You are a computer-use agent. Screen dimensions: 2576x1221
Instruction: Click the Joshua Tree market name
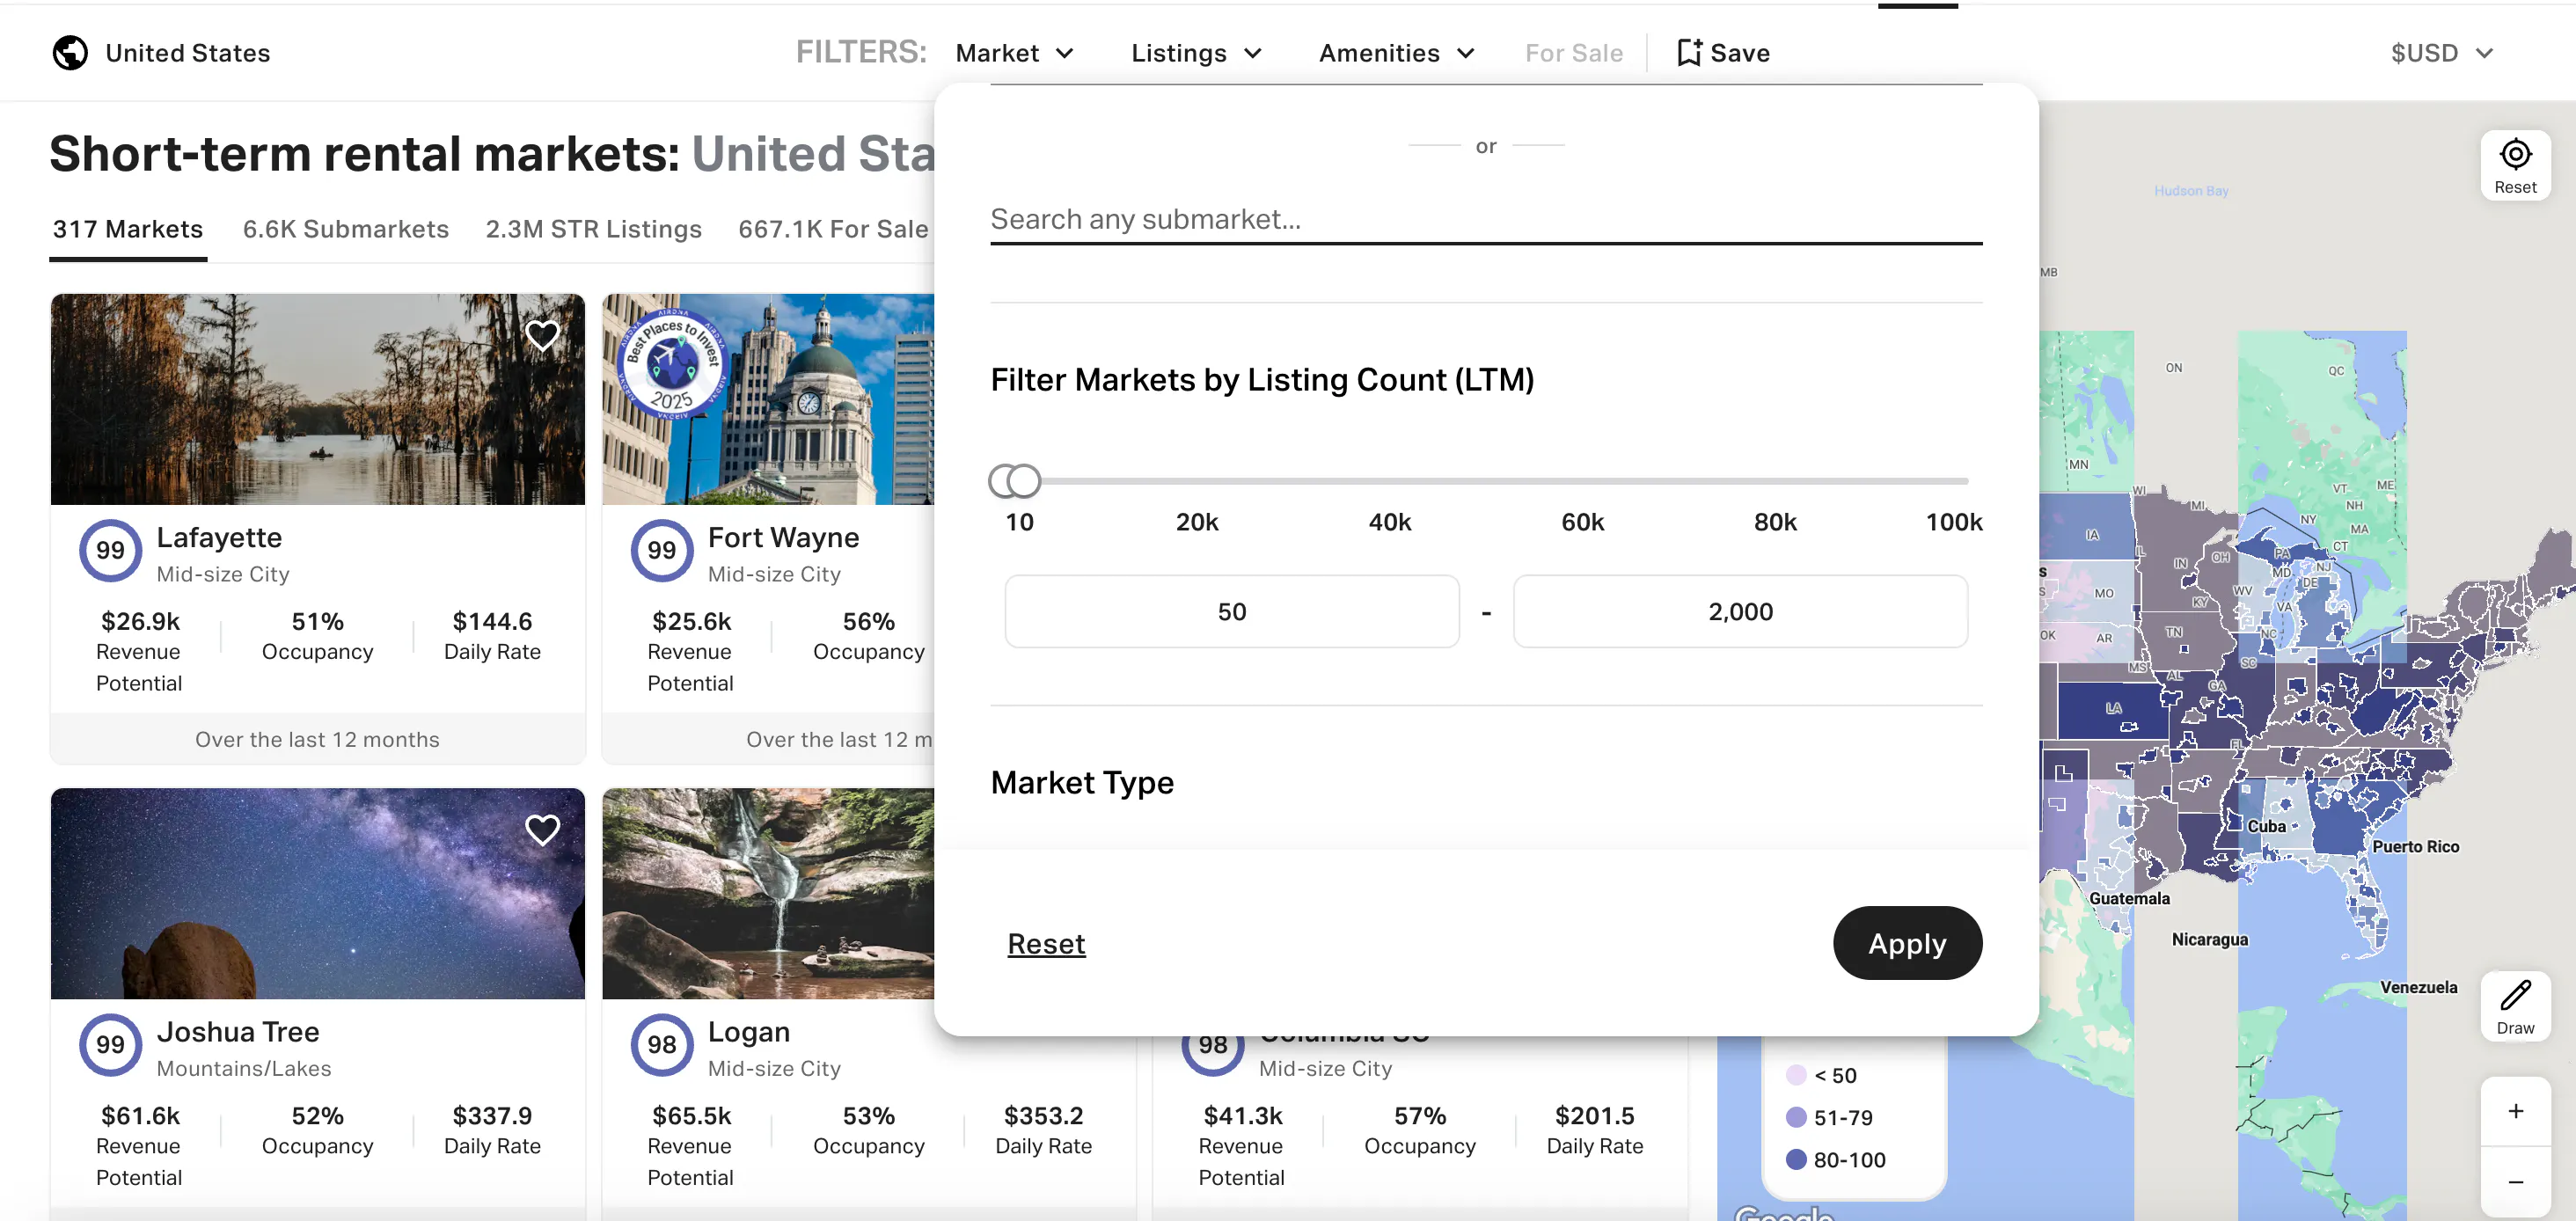[x=238, y=1032]
